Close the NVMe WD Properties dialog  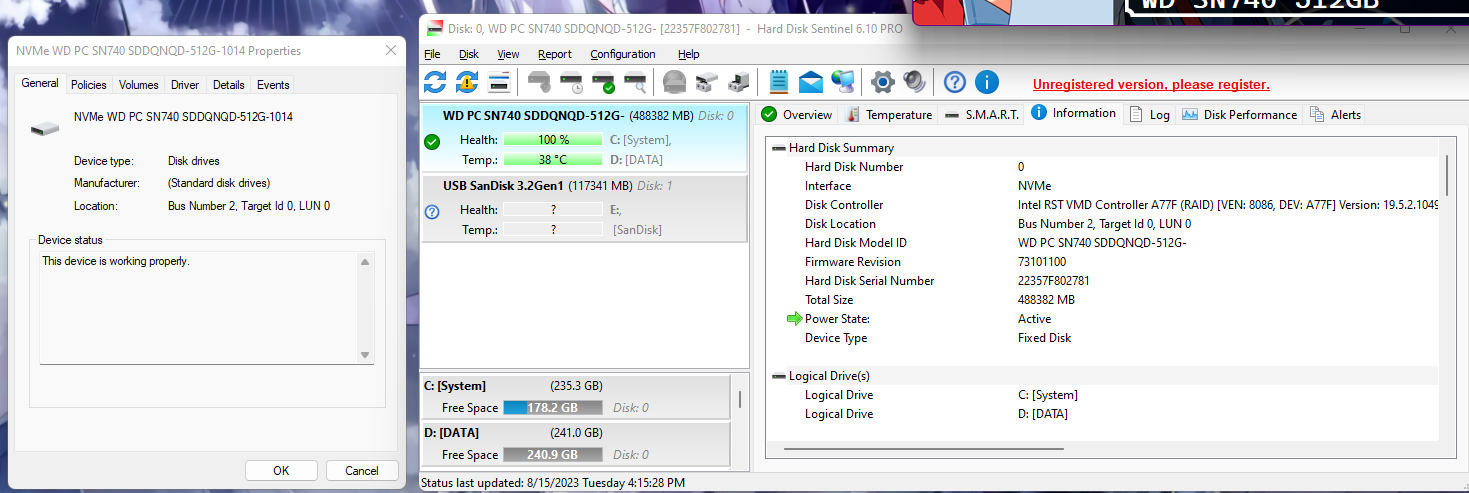(390, 50)
